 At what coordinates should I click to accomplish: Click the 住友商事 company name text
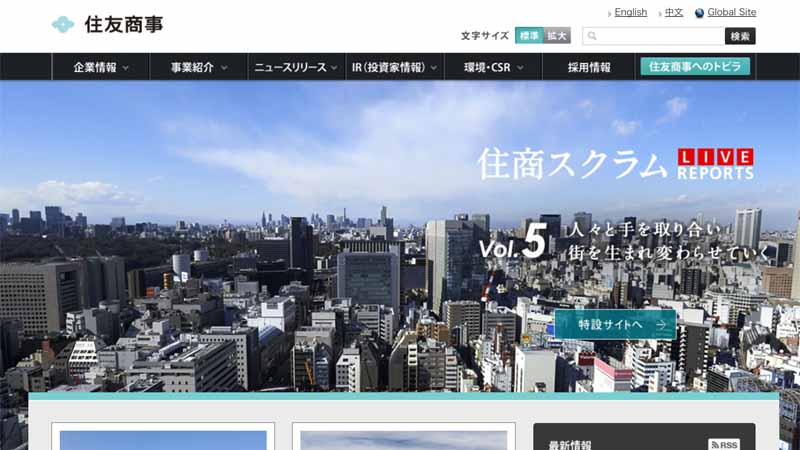click(x=124, y=24)
